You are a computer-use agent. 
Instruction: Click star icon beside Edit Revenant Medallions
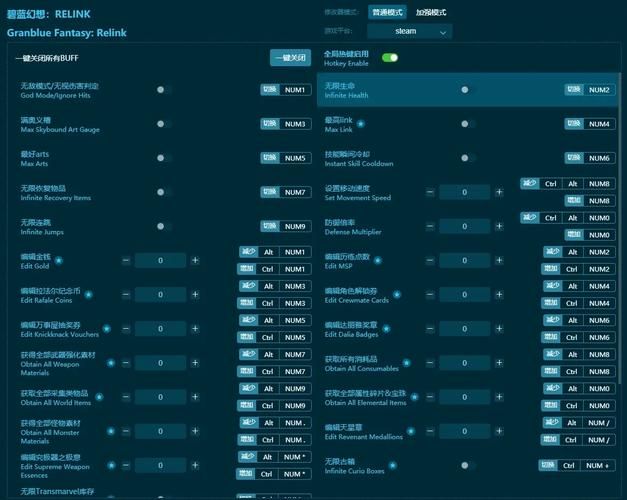(411, 431)
